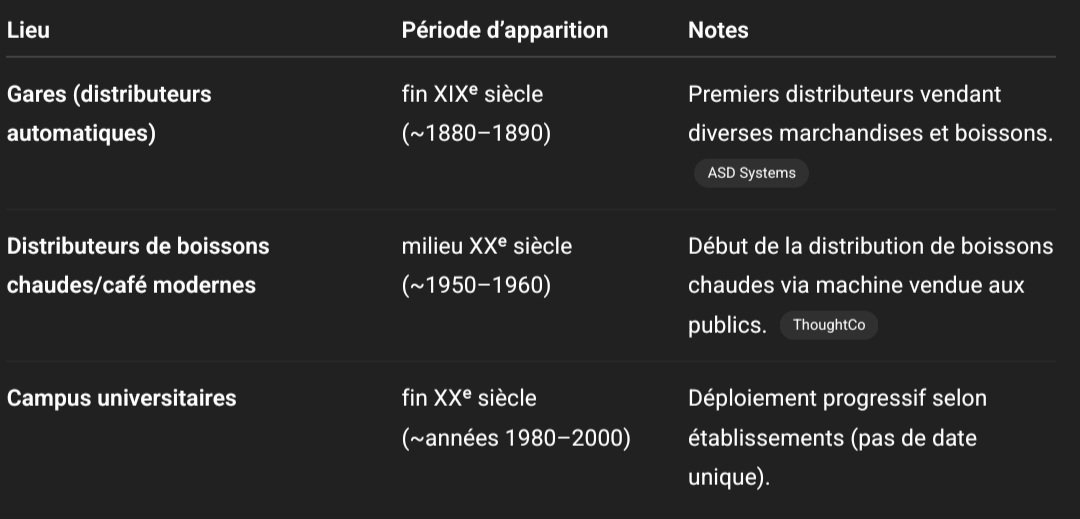Viewport: 1080px width, 519px height.
Task: Open the ThoughtCo source chip
Action: (x=828, y=326)
